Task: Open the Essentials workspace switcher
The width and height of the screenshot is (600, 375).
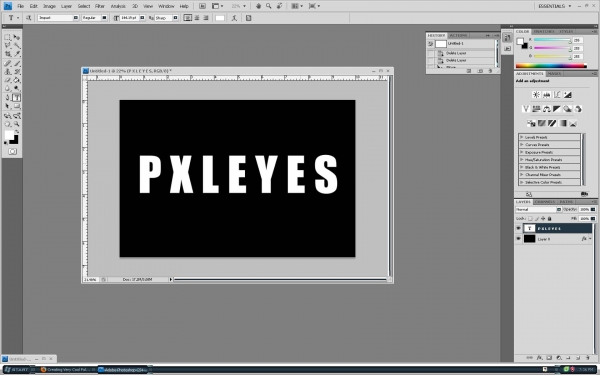Action: coord(554,6)
